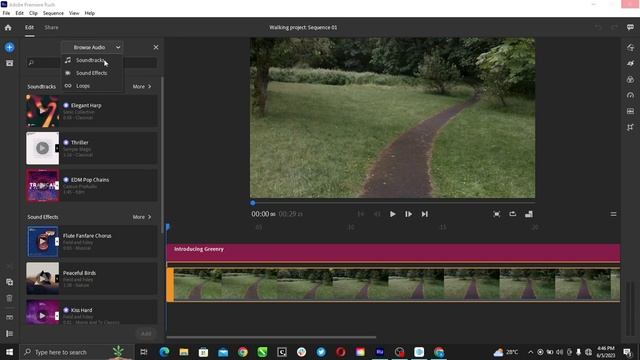
Task: Open Microsoft Edge from the taskbar
Action: 164,352
